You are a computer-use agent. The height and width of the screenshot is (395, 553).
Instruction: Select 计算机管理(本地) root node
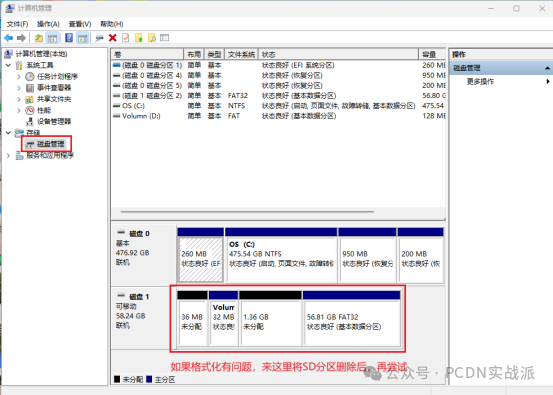click(x=41, y=54)
